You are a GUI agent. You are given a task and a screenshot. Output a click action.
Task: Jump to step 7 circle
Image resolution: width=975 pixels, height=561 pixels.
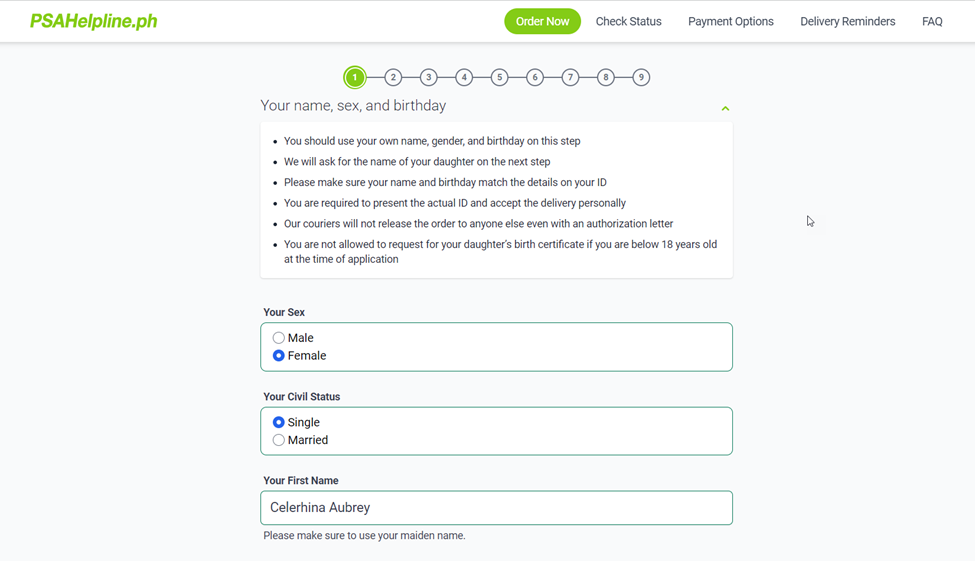coord(570,77)
